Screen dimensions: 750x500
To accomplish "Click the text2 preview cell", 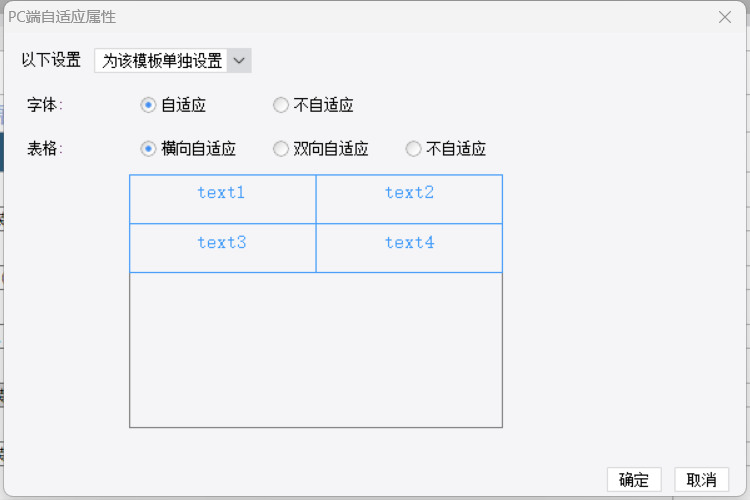I will (x=409, y=199).
